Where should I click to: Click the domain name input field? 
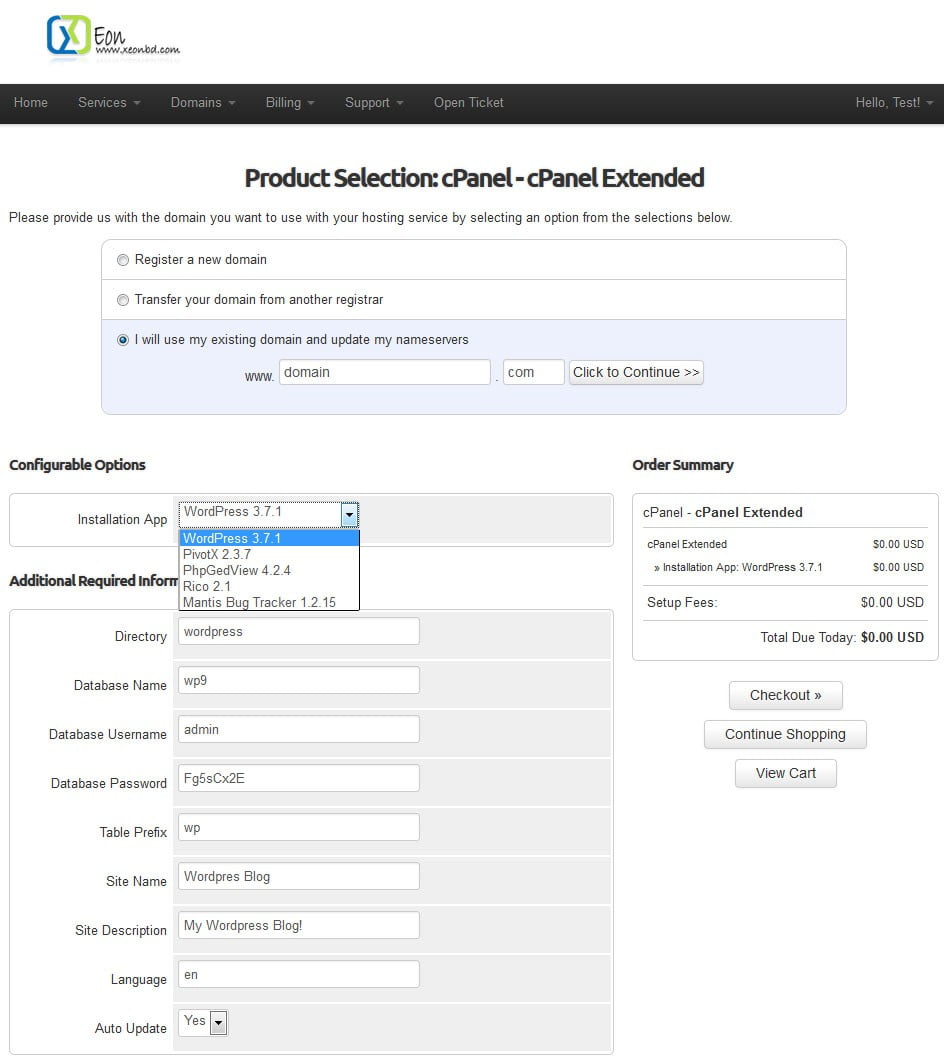pos(384,371)
